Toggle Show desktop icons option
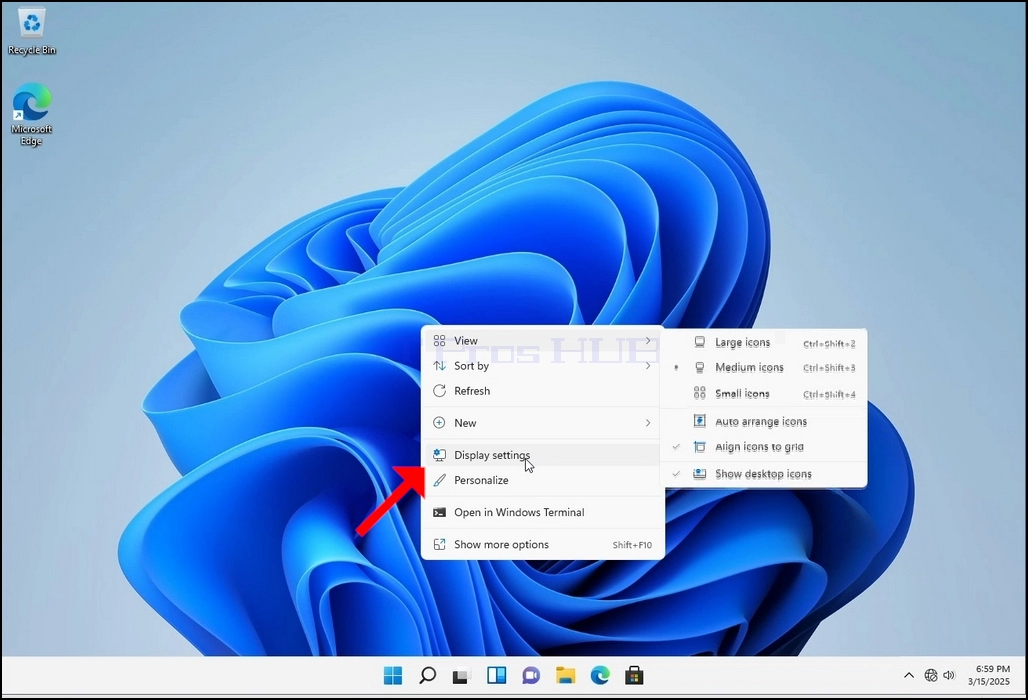The height and width of the screenshot is (700, 1028). pyautogui.click(x=763, y=474)
